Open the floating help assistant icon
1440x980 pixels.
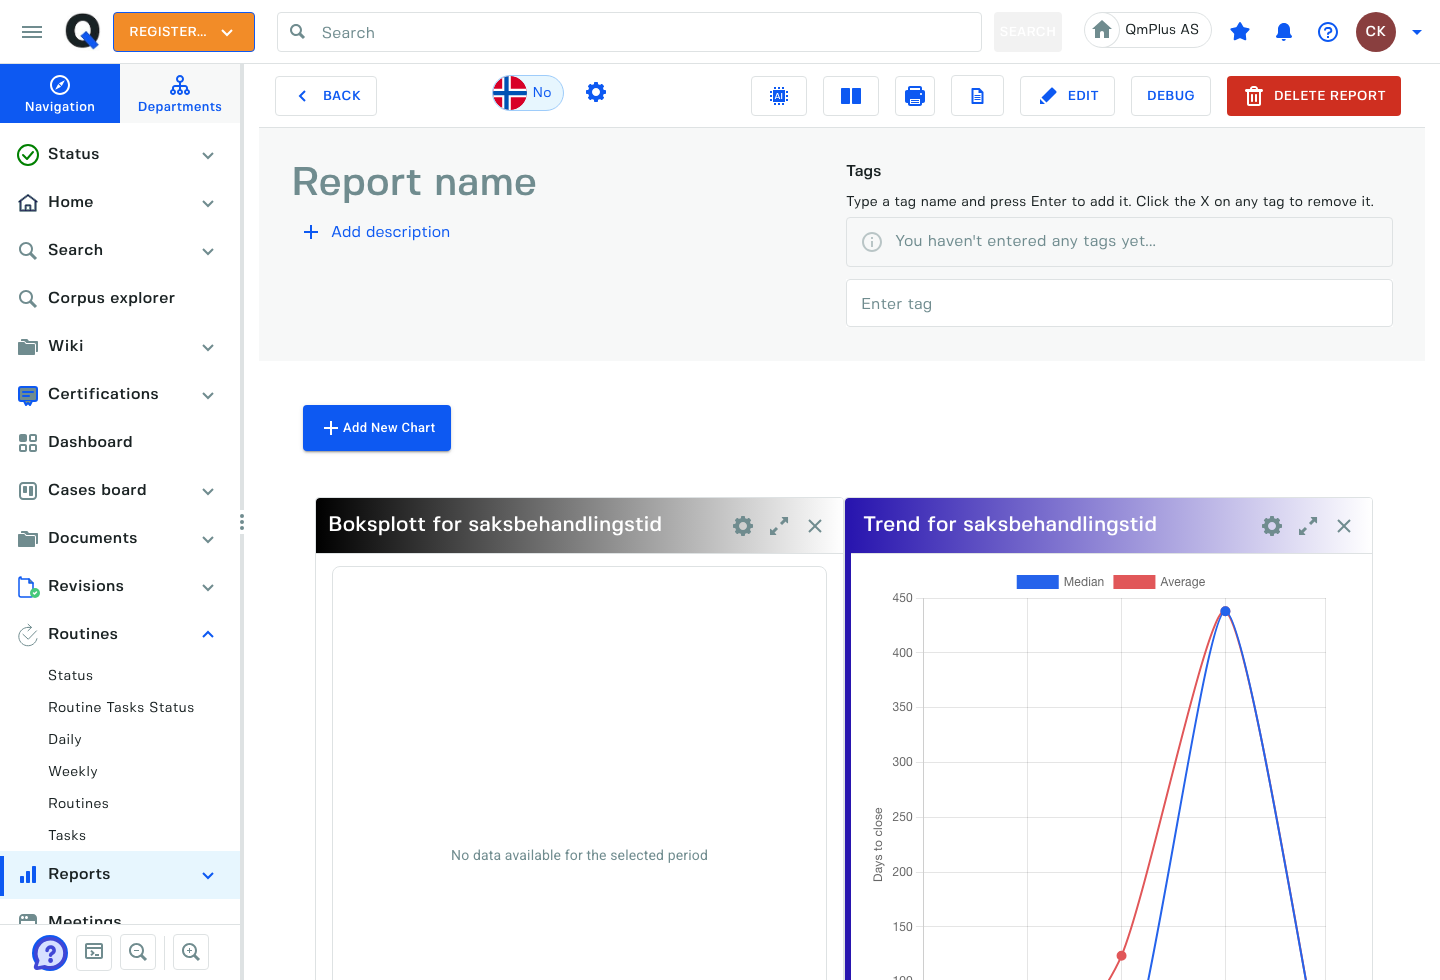point(50,952)
